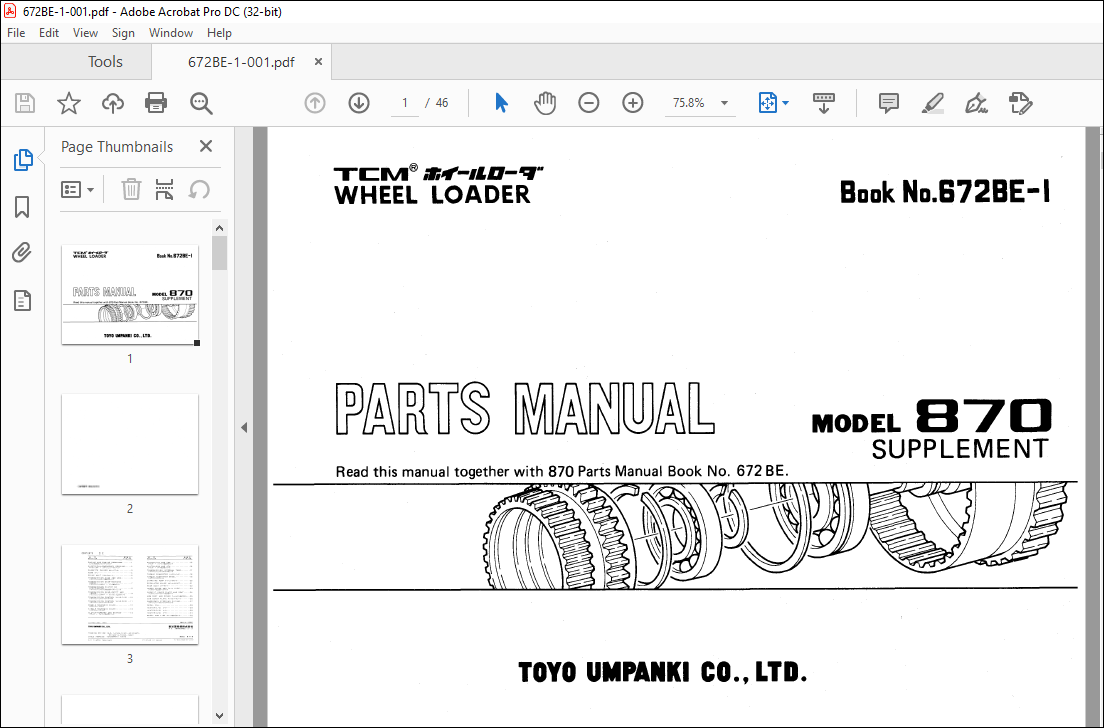
Task: Open thumbnails options menu dropdown
Action: tap(77, 189)
